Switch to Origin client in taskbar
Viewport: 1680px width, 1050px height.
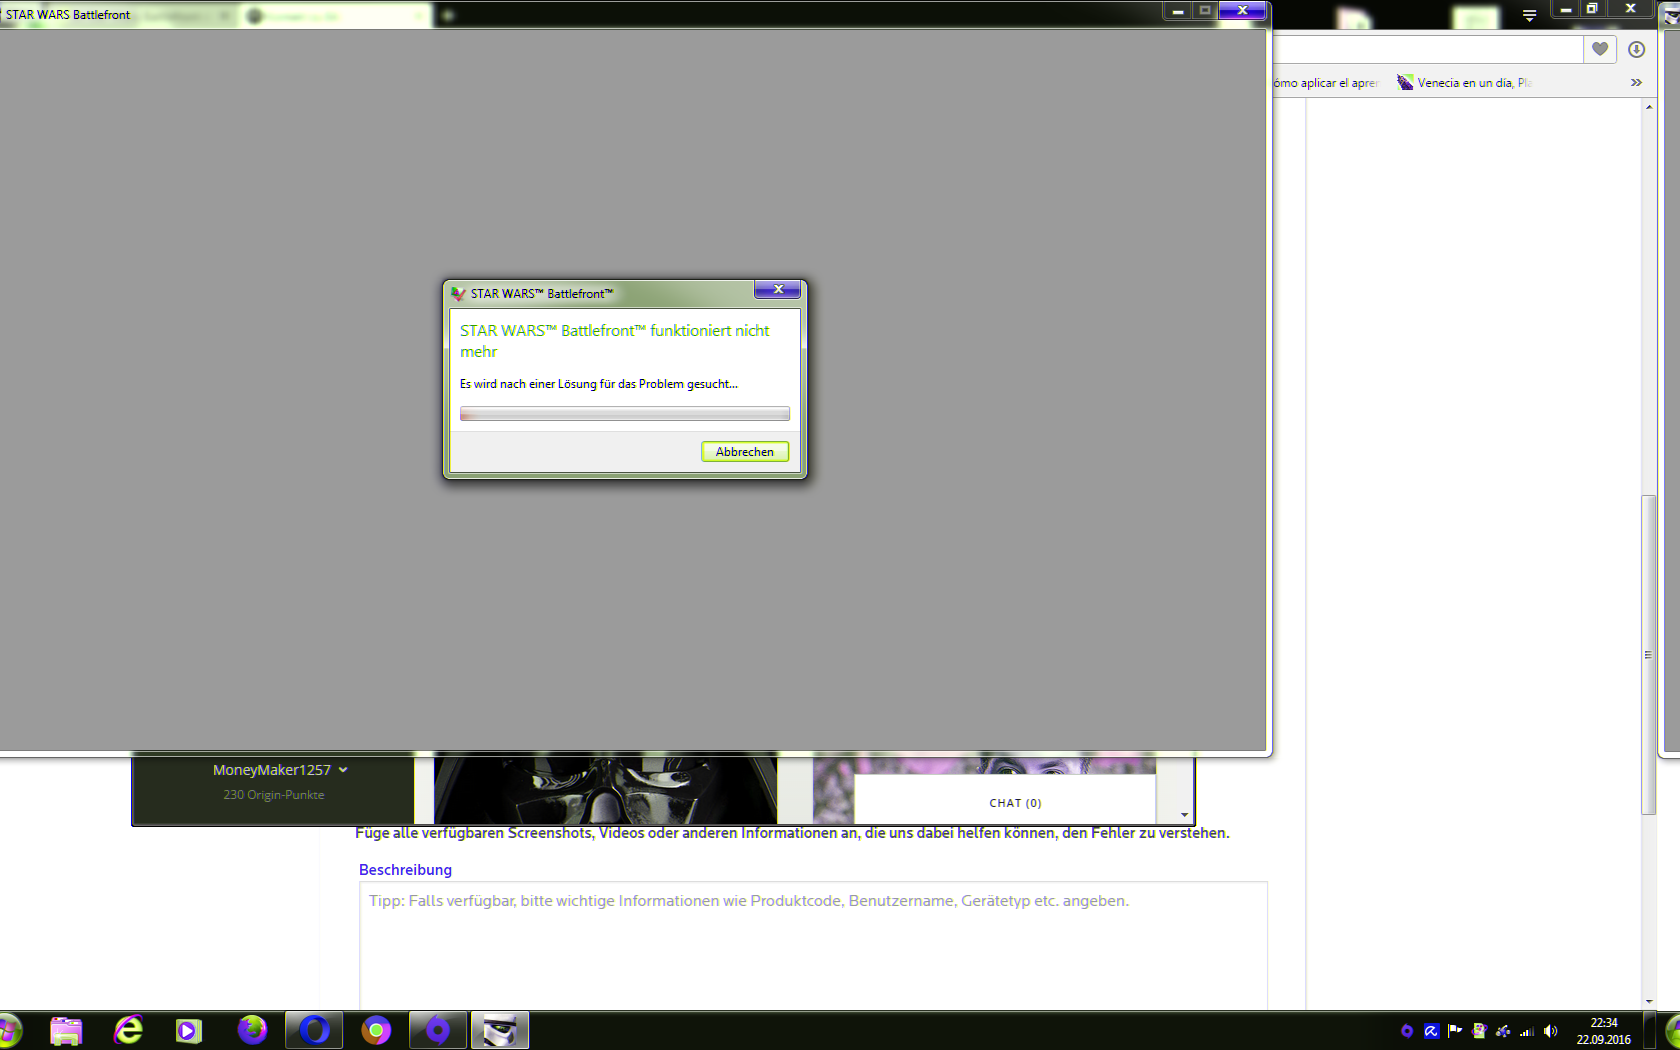[438, 1030]
